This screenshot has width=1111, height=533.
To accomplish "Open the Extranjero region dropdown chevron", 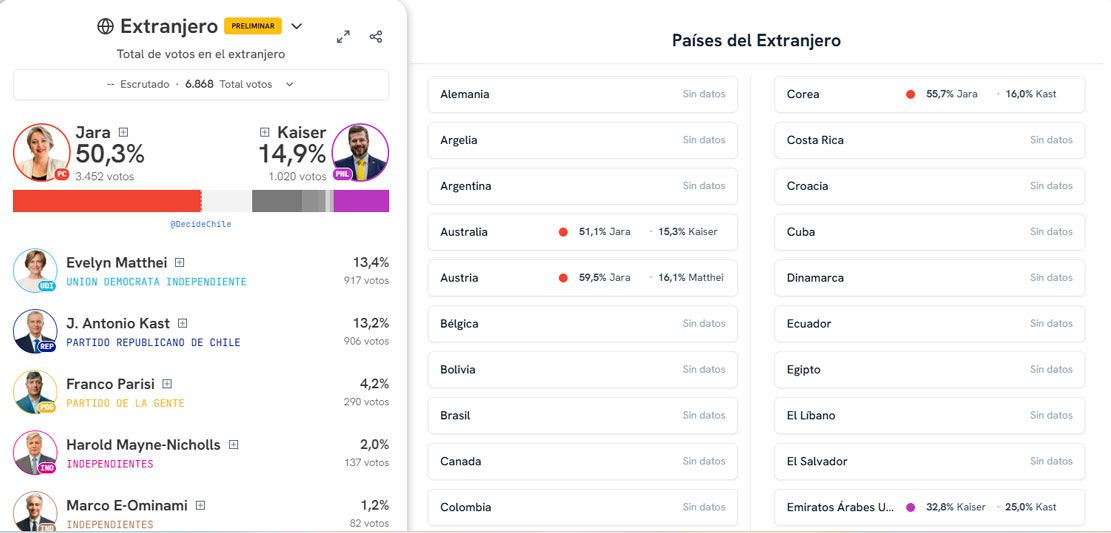I will pos(296,26).
